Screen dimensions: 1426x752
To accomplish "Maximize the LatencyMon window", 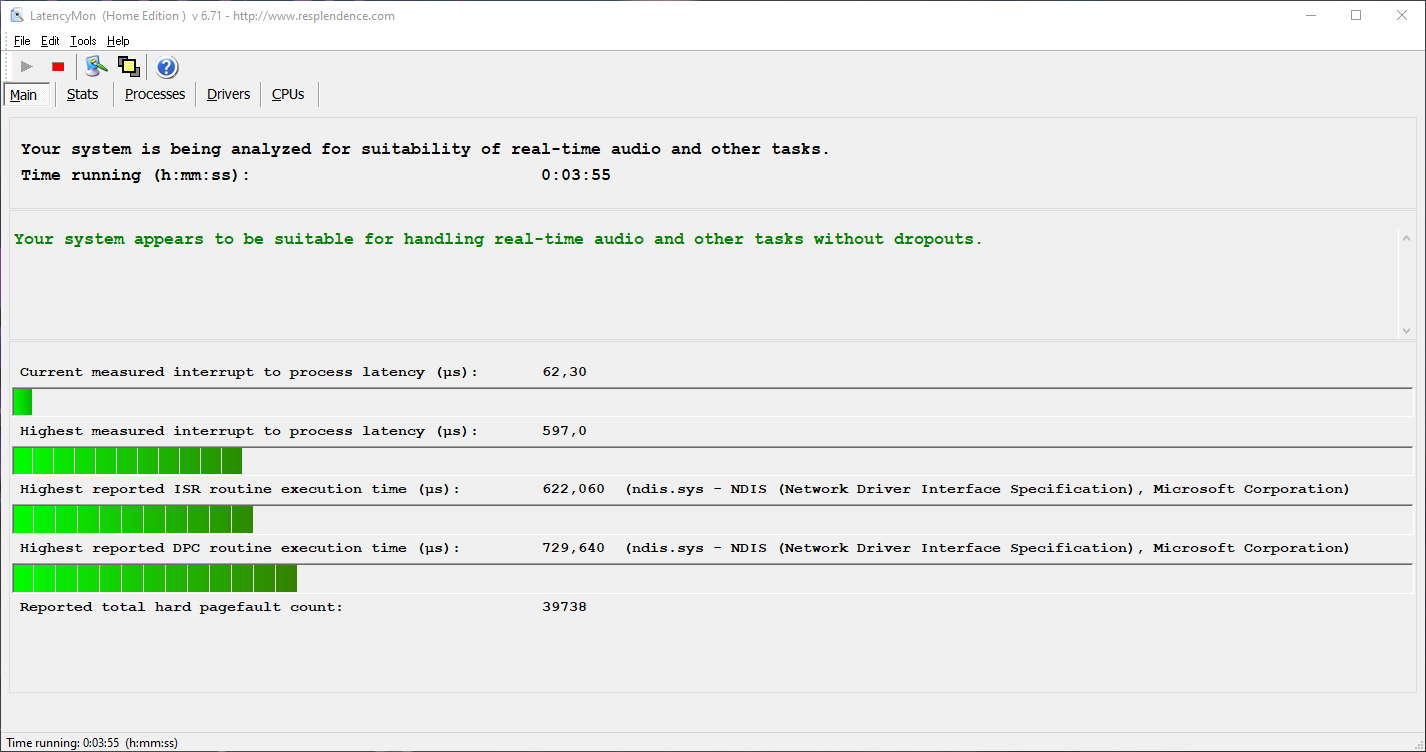I will point(1356,15).
